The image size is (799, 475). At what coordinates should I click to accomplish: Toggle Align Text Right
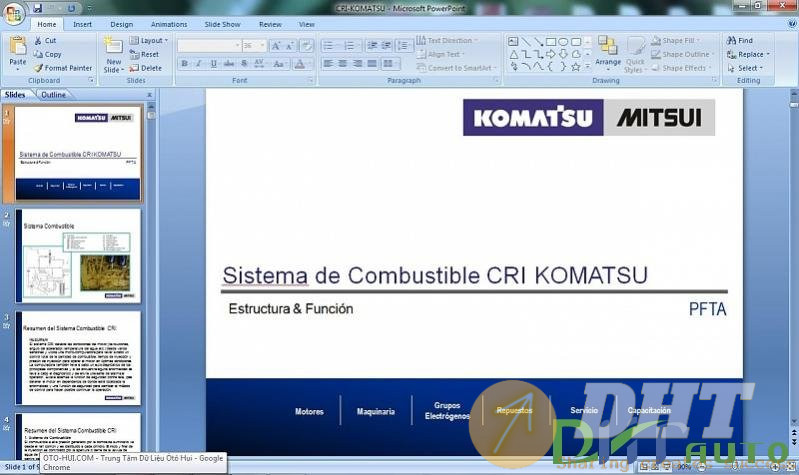pyautogui.click(x=358, y=64)
